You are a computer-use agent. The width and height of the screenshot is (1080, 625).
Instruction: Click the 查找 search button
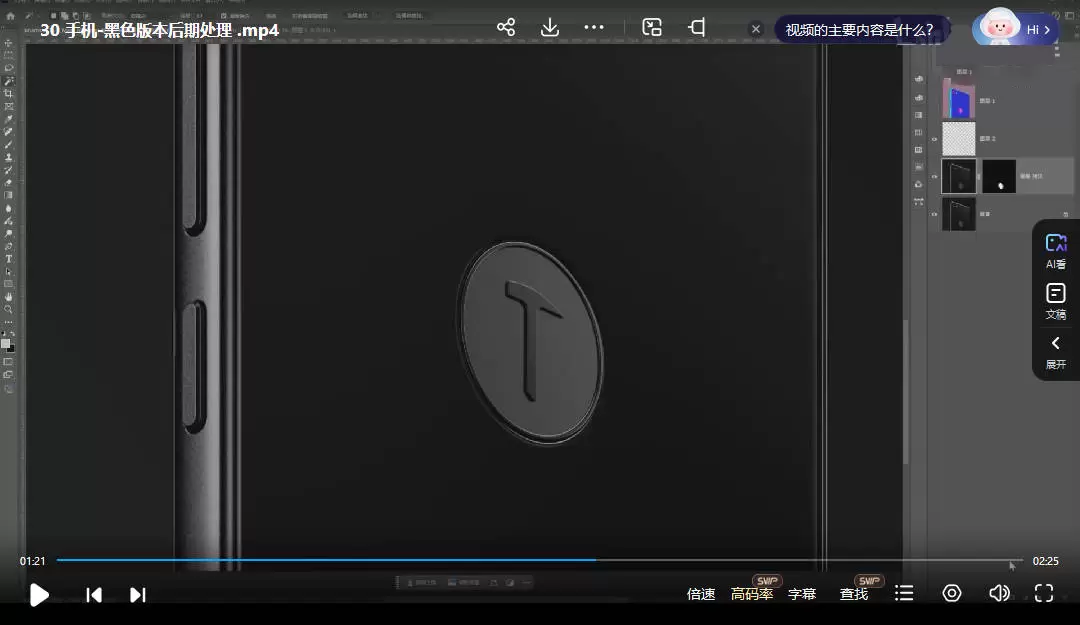[x=854, y=594]
